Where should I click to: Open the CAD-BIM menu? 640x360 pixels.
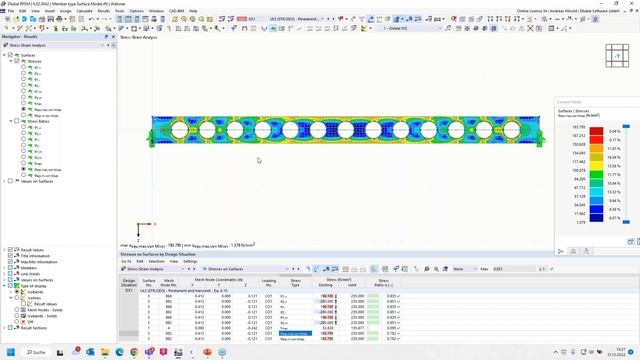[176, 11]
